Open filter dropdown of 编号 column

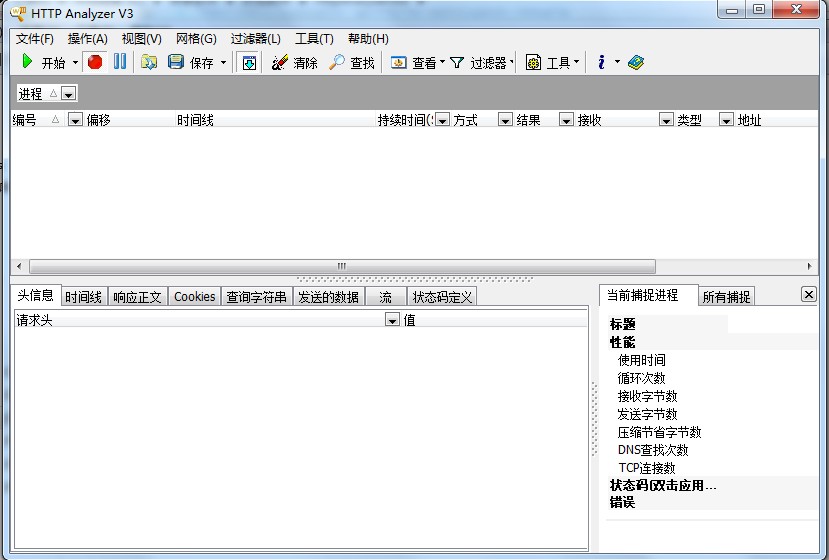point(75,121)
